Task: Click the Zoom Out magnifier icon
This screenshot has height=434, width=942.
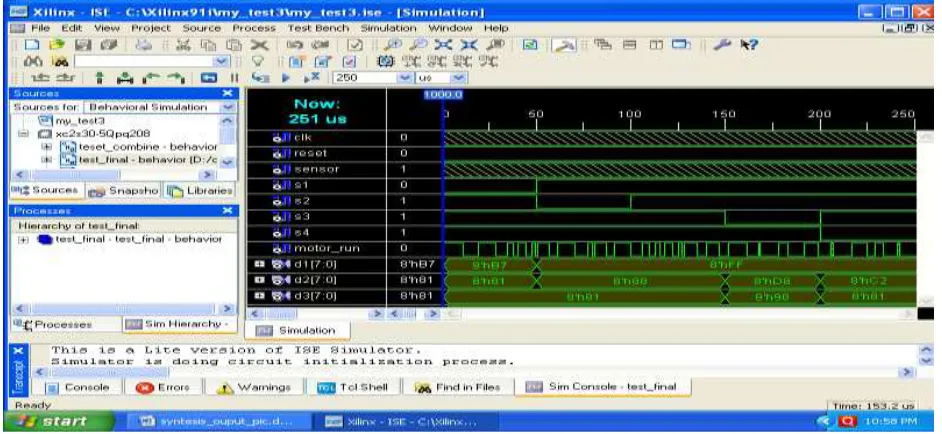Action: point(416,44)
